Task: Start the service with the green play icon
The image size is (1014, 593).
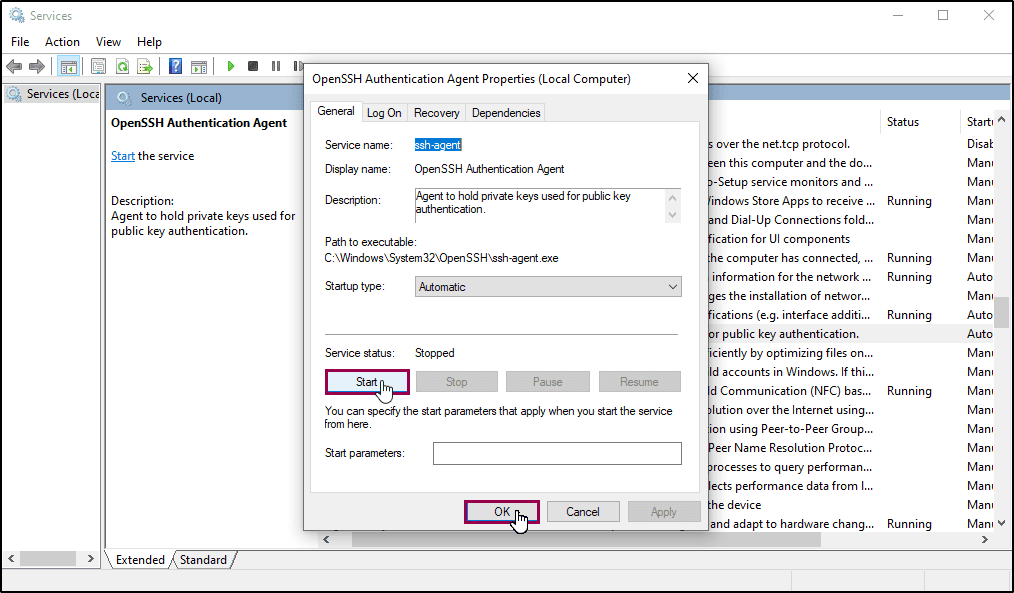Action: click(x=230, y=66)
